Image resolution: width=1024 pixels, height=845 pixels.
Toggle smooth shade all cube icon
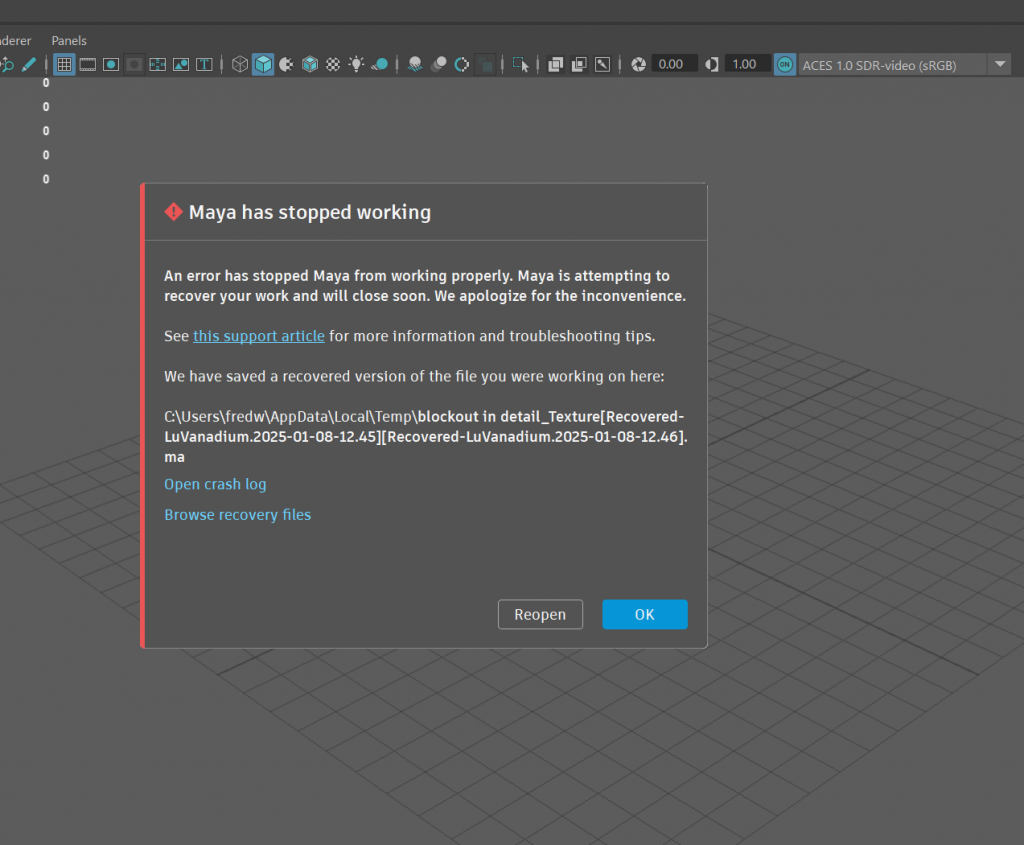(x=263, y=65)
